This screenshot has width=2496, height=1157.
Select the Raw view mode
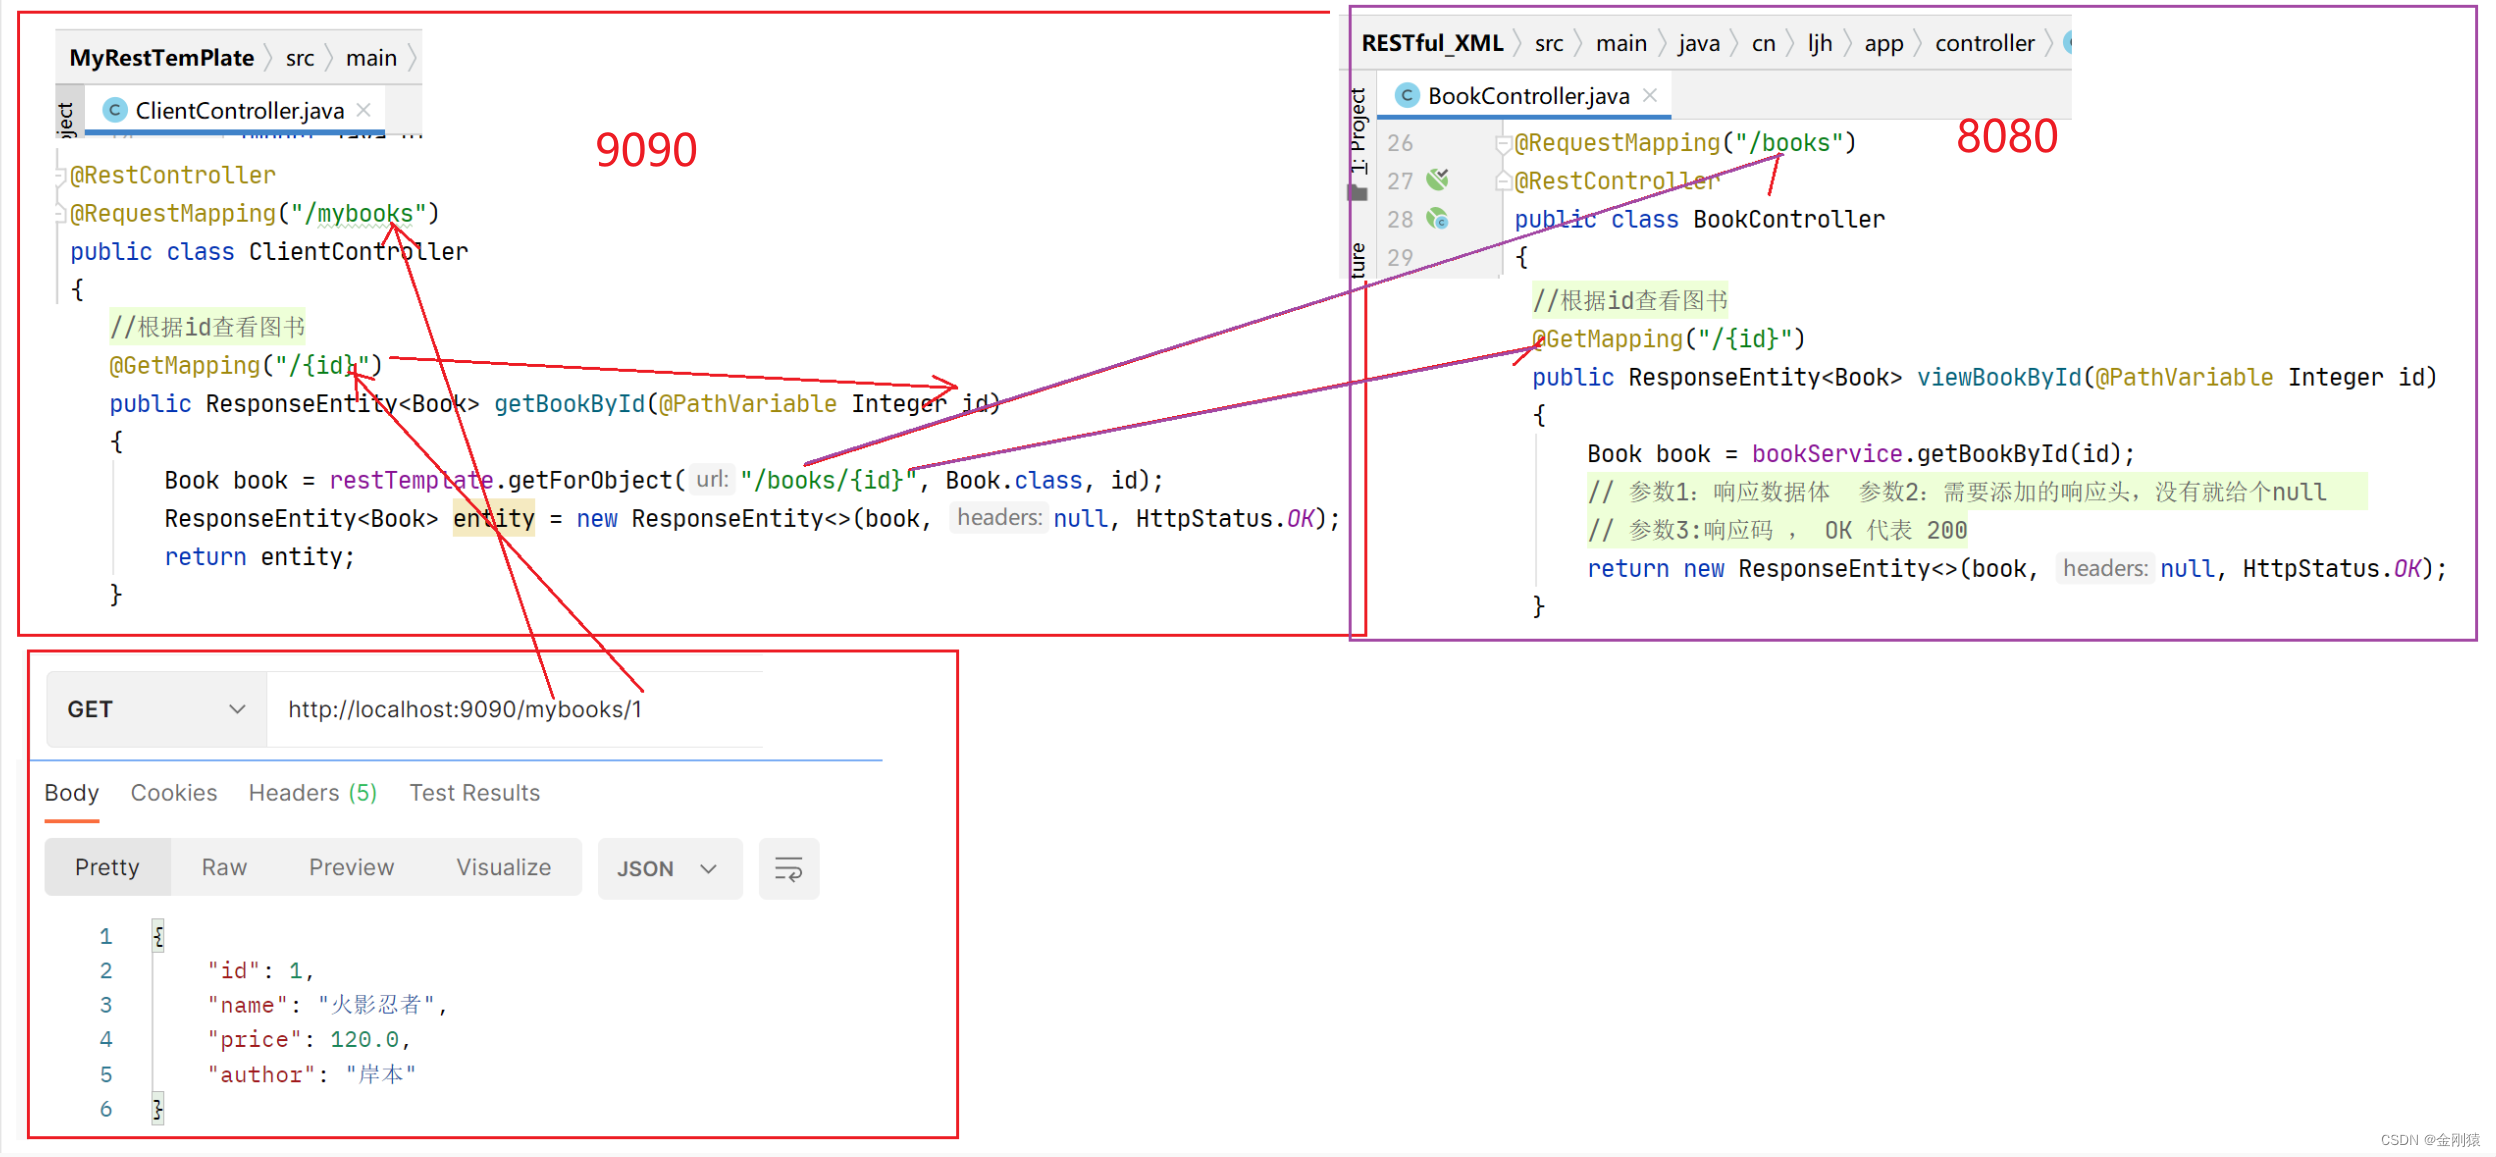click(224, 867)
